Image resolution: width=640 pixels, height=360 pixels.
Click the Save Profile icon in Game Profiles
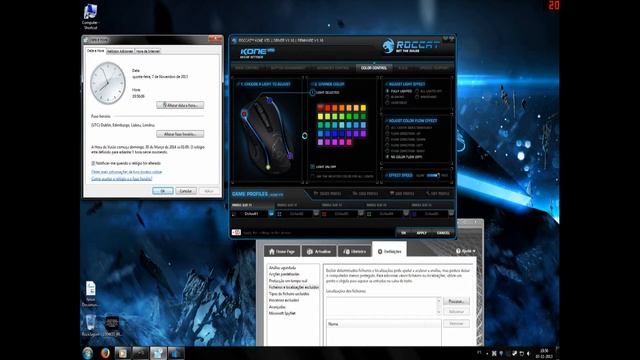pyautogui.click(x=392, y=193)
